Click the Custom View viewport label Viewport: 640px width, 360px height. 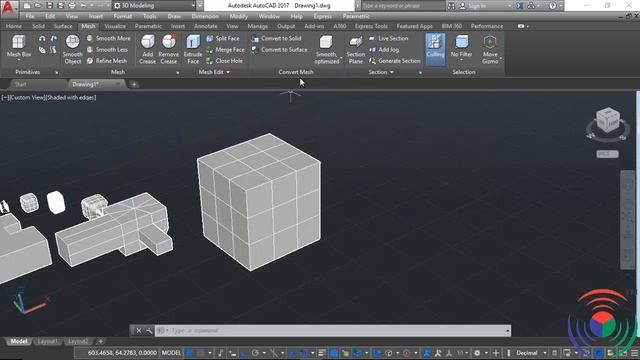[27, 98]
